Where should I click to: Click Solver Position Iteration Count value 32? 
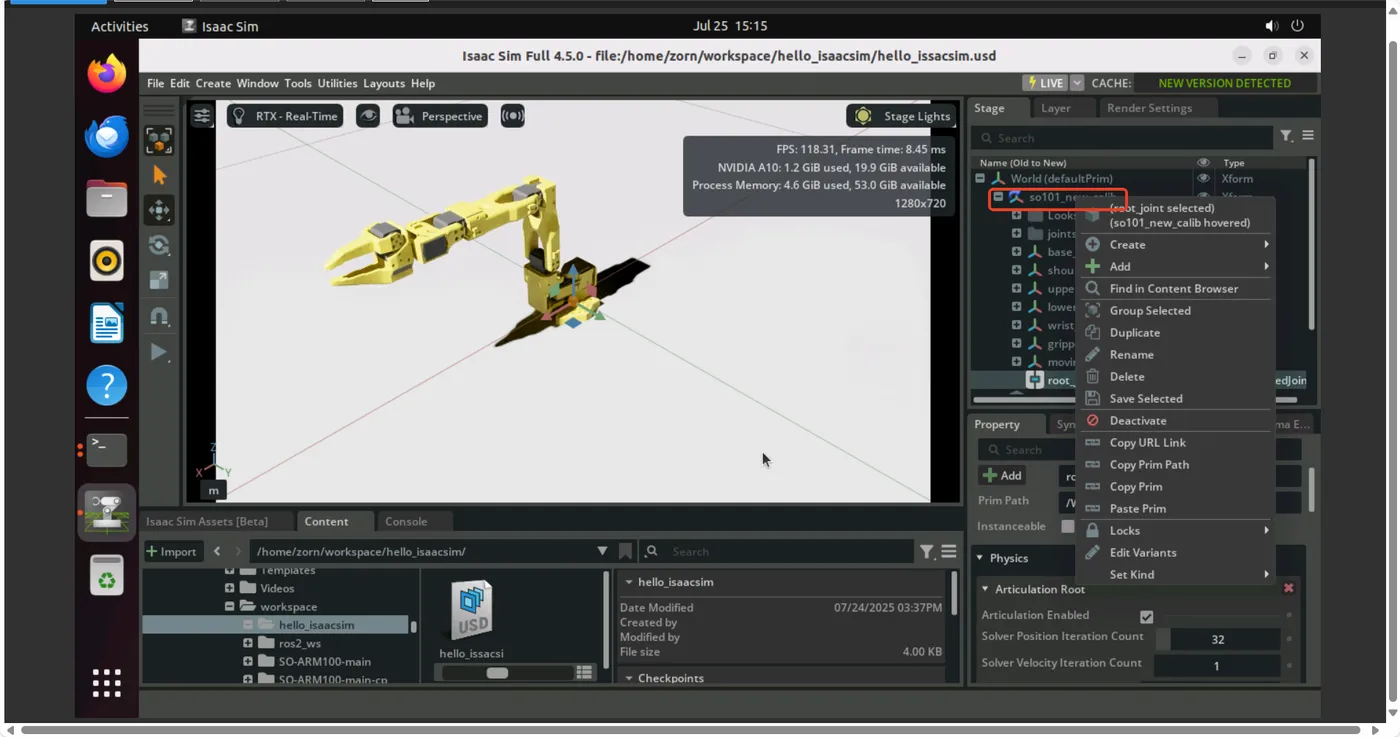pos(1217,639)
